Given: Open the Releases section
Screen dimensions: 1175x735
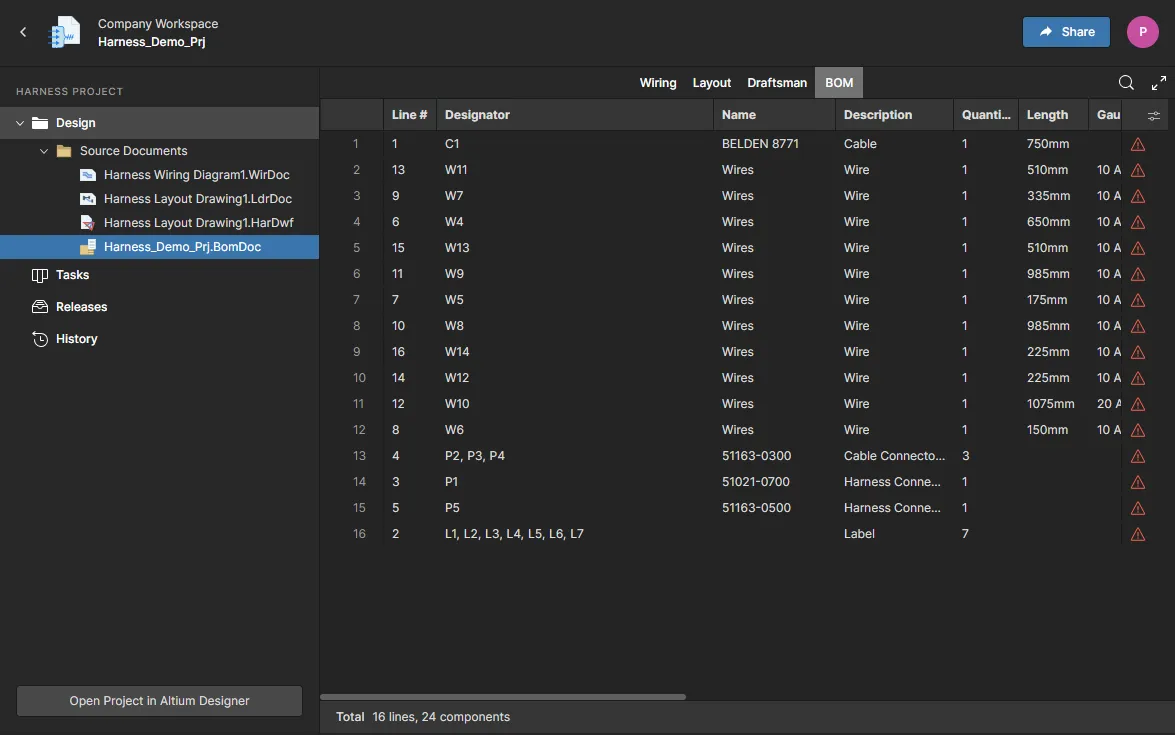Looking at the screenshot, I should (81, 307).
